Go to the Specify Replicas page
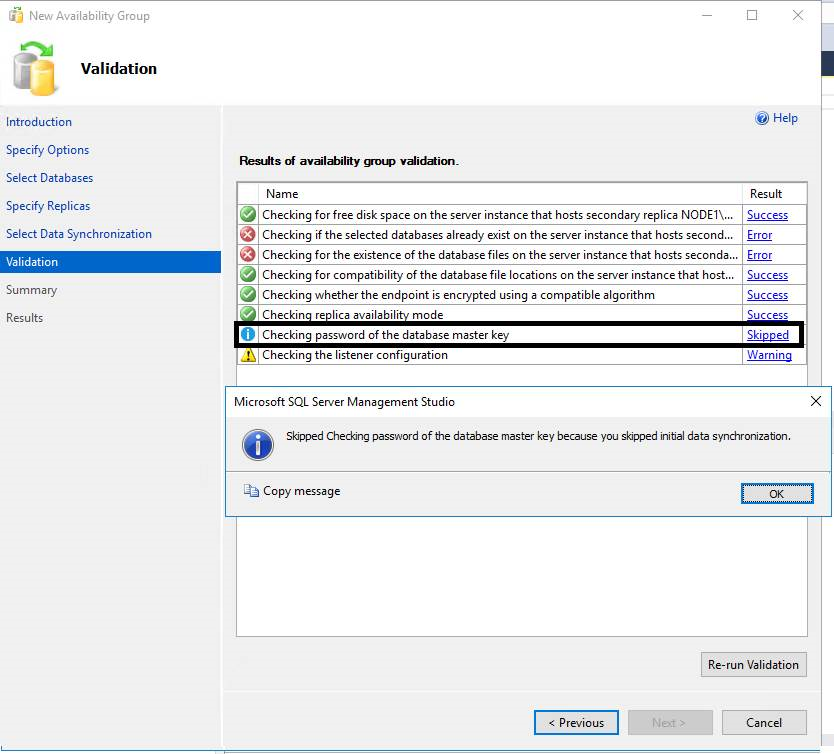The width and height of the screenshot is (834, 754). [x=48, y=206]
